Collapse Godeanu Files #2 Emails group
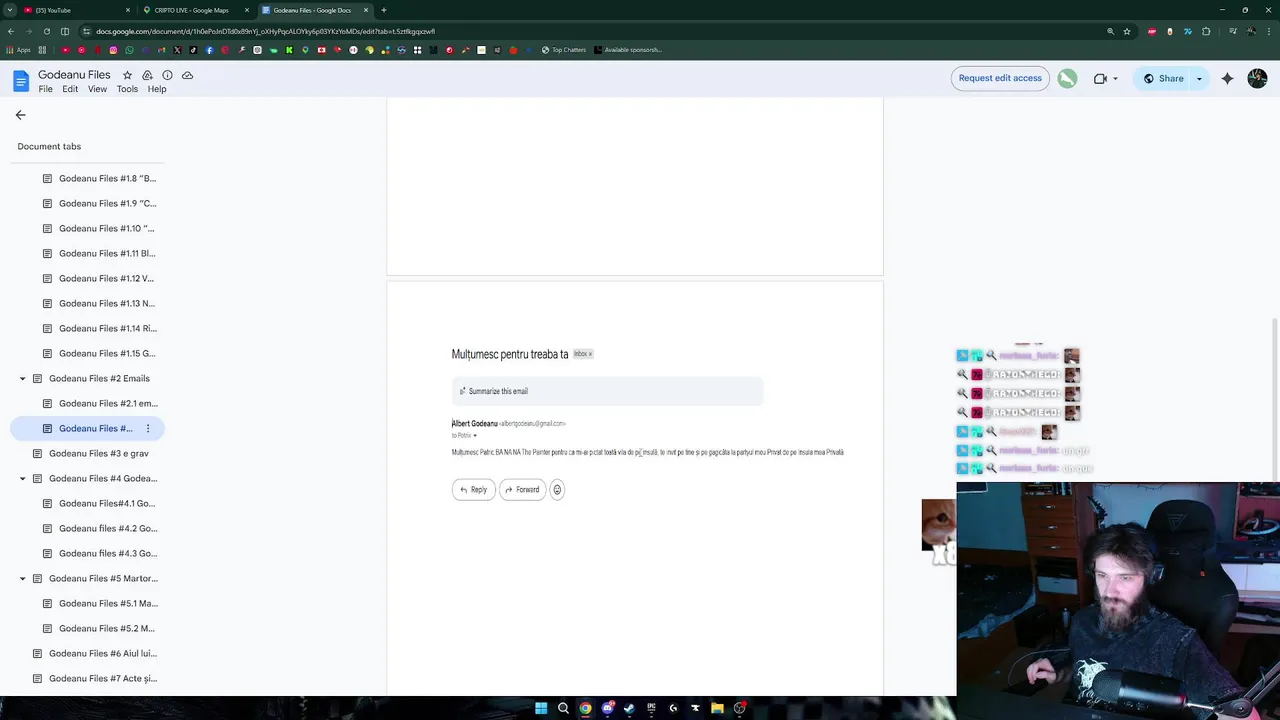The height and width of the screenshot is (720, 1280). [x=23, y=379]
